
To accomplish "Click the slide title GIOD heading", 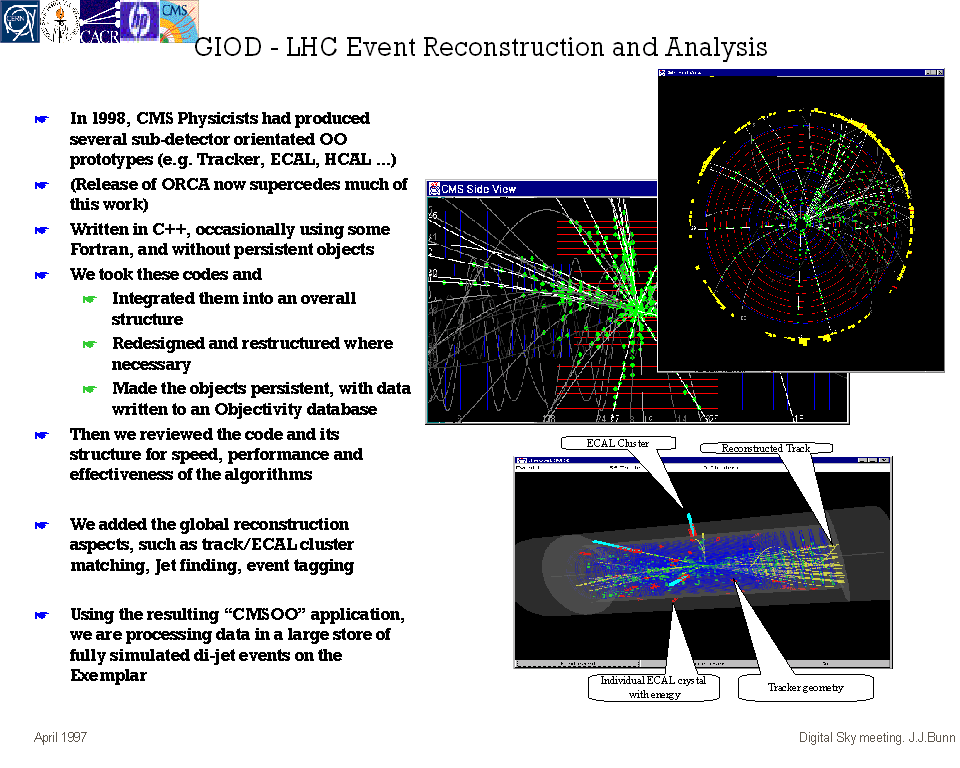I will (480, 47).
